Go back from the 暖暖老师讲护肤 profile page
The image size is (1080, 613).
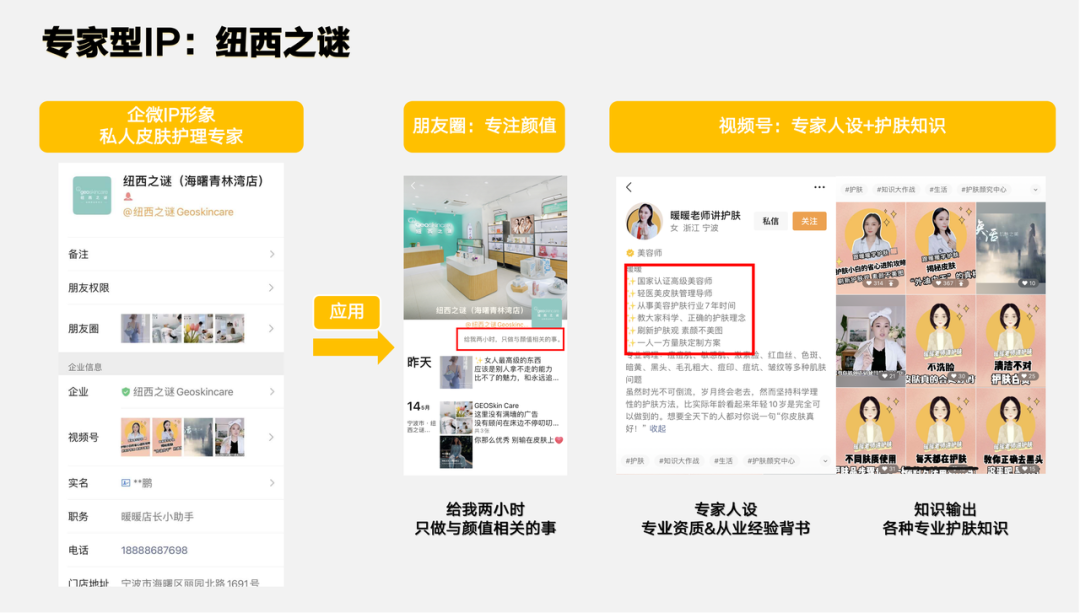629,187
